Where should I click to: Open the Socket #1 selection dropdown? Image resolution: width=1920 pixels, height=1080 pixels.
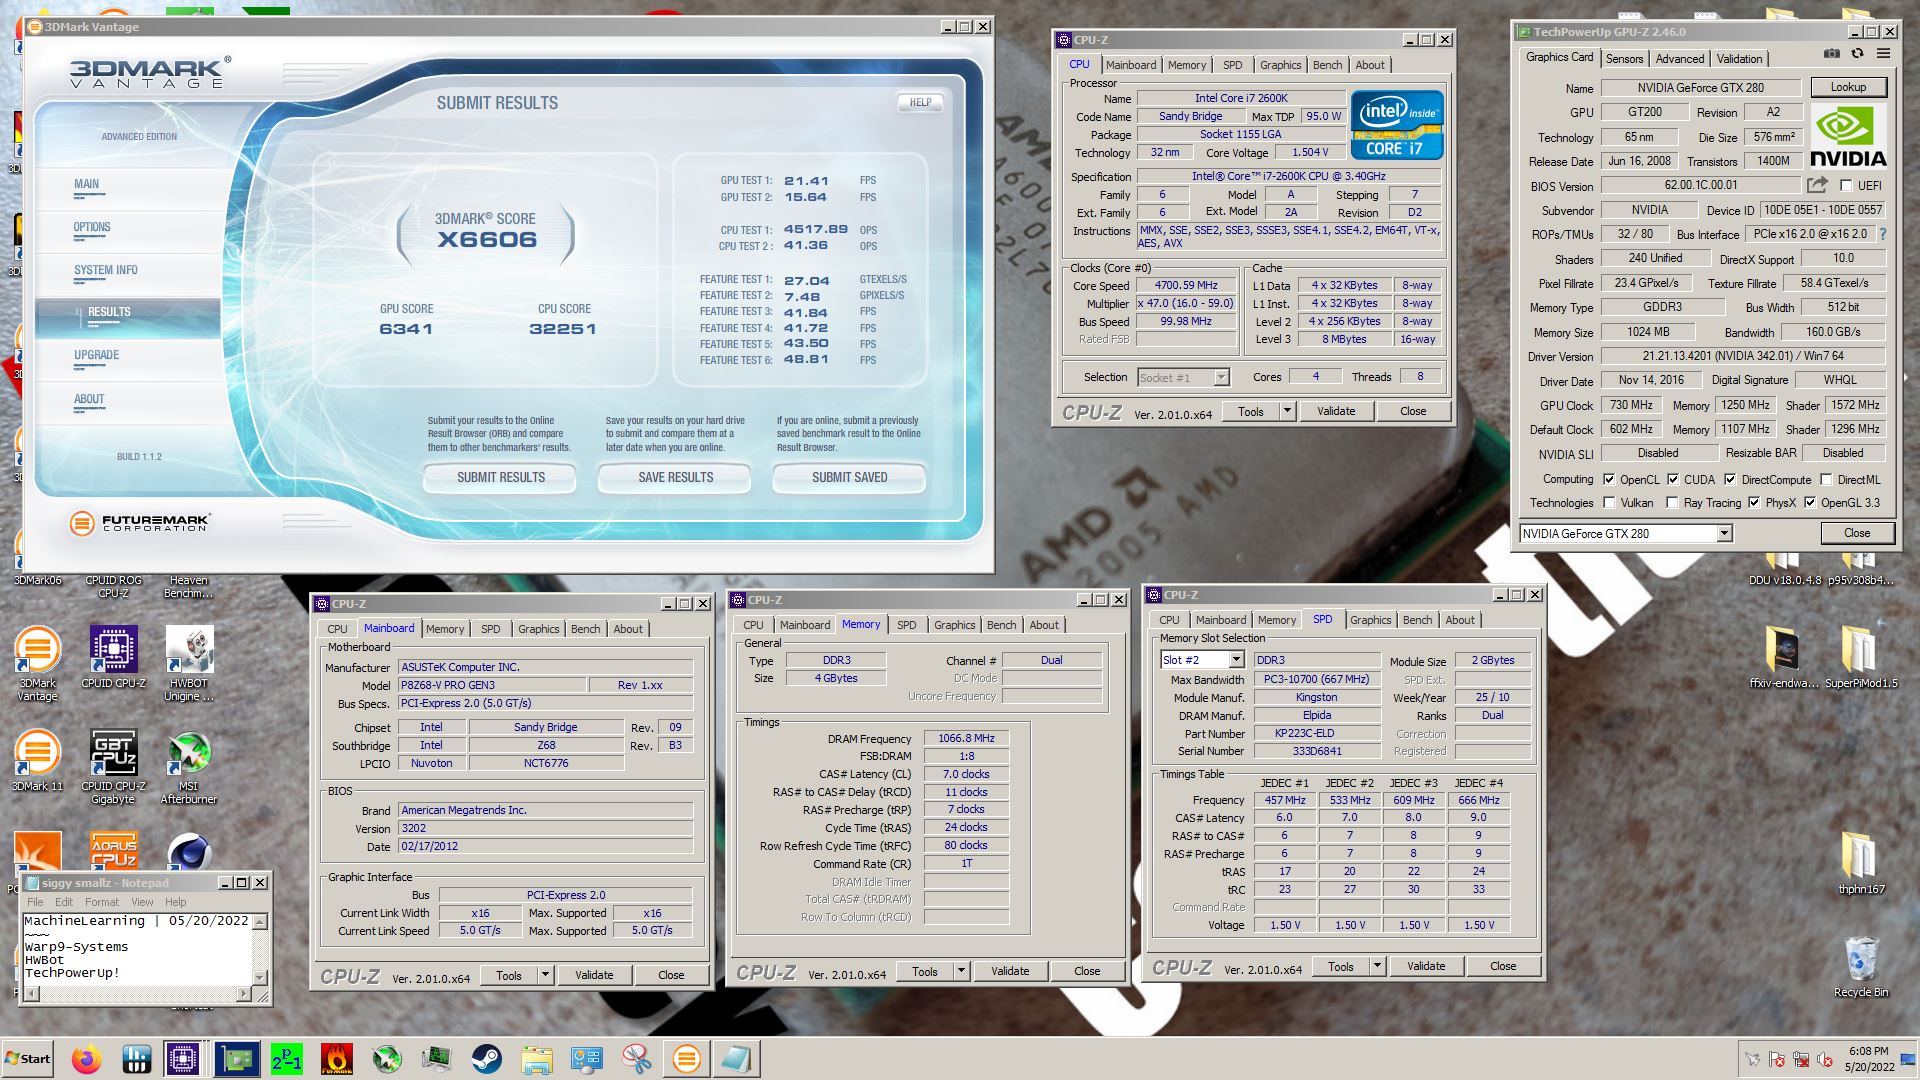point(1221,377)
